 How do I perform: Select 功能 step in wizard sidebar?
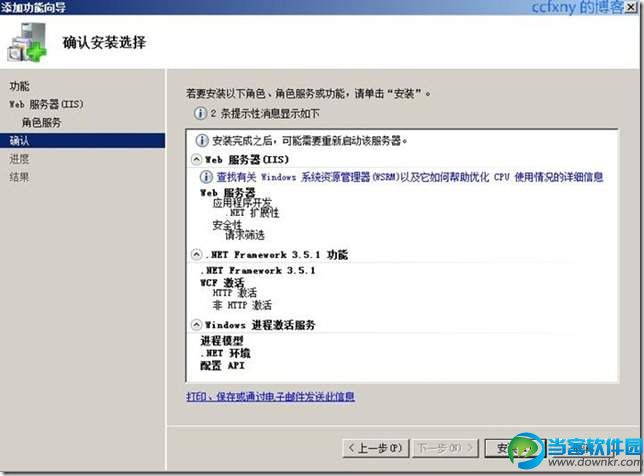tap(19, 86)
